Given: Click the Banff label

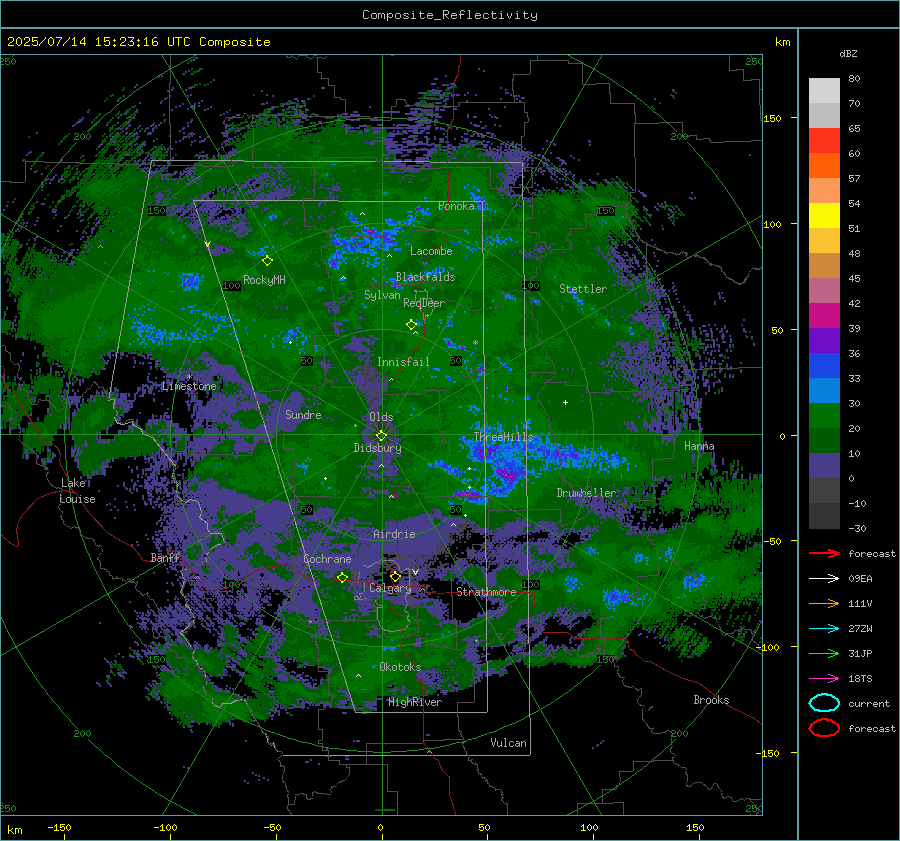Looking at the screenshot, I should pos(165,558).
